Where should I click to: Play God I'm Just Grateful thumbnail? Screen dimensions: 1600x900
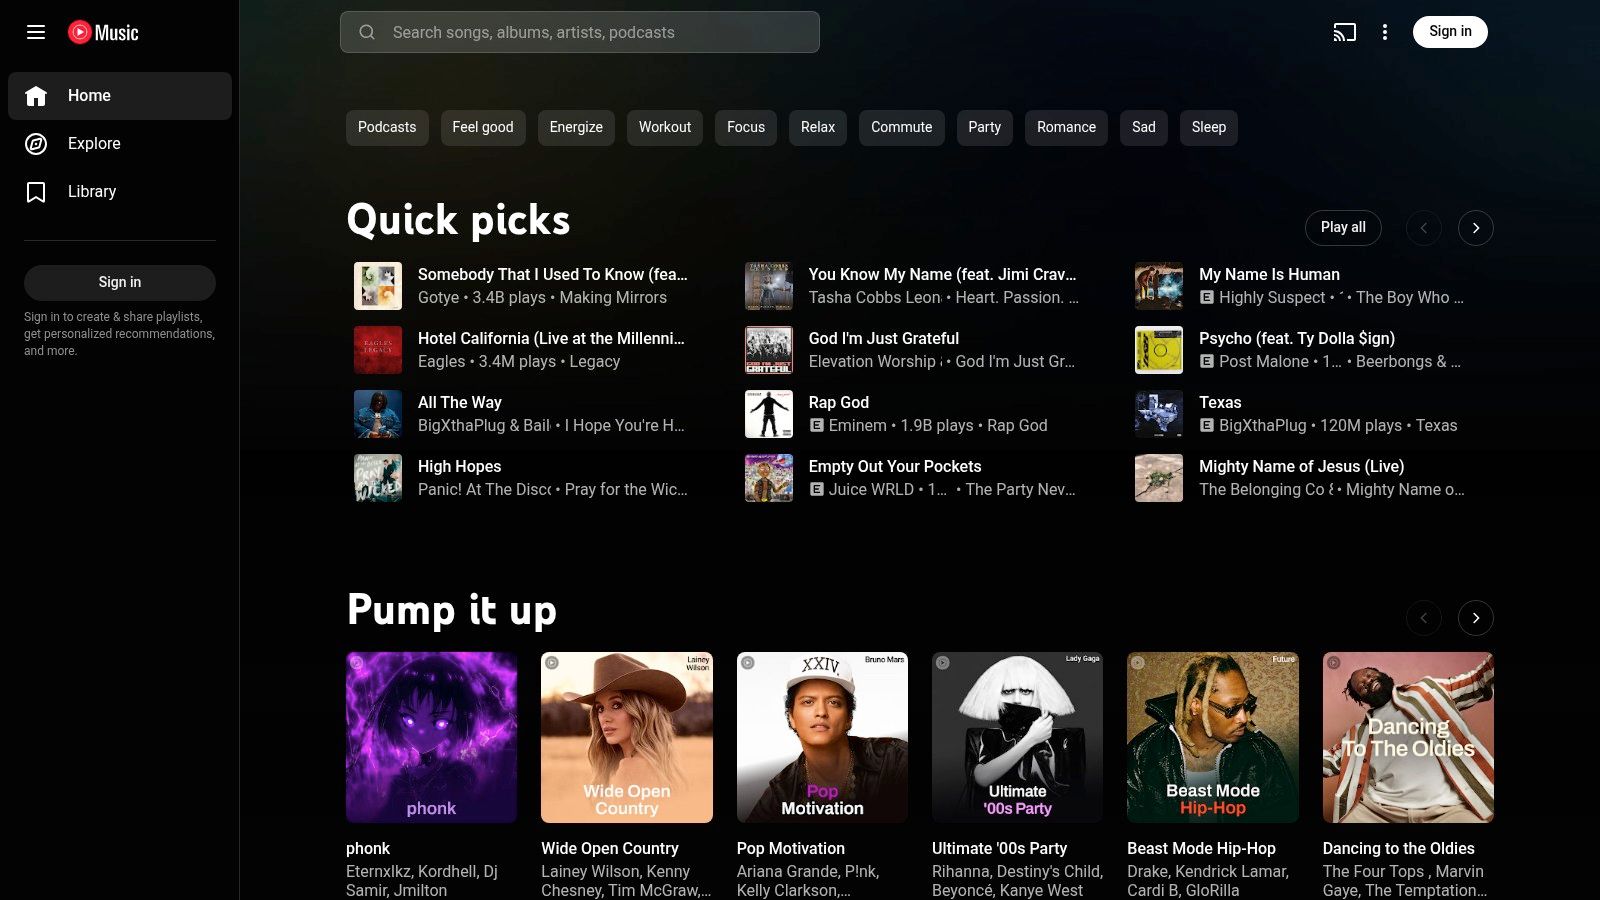pyautogui.click(x=769, y=350)
